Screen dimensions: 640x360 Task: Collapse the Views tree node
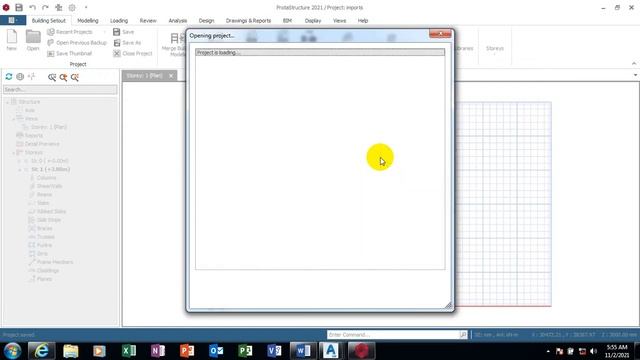pos(13,119)
